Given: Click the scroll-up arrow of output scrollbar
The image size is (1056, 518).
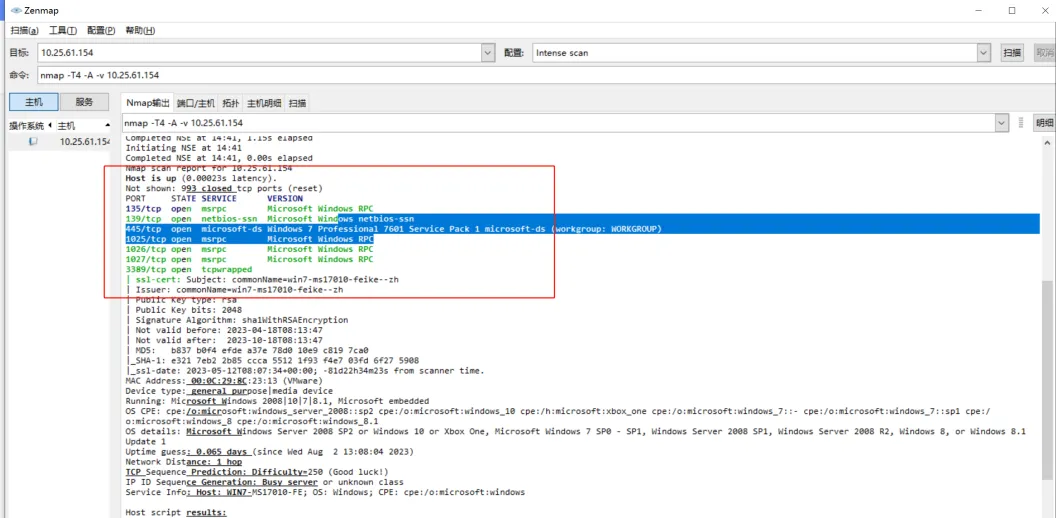Looking at the screenshot, I should [x=1047, y=141].
